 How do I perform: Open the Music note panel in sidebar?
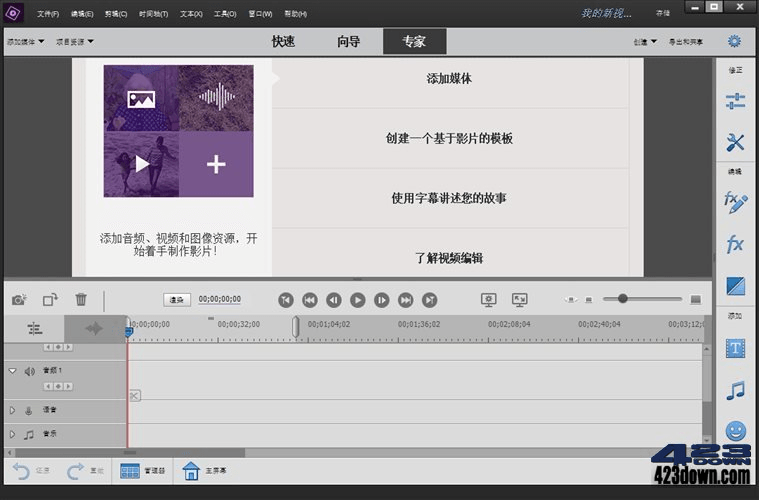735,390
